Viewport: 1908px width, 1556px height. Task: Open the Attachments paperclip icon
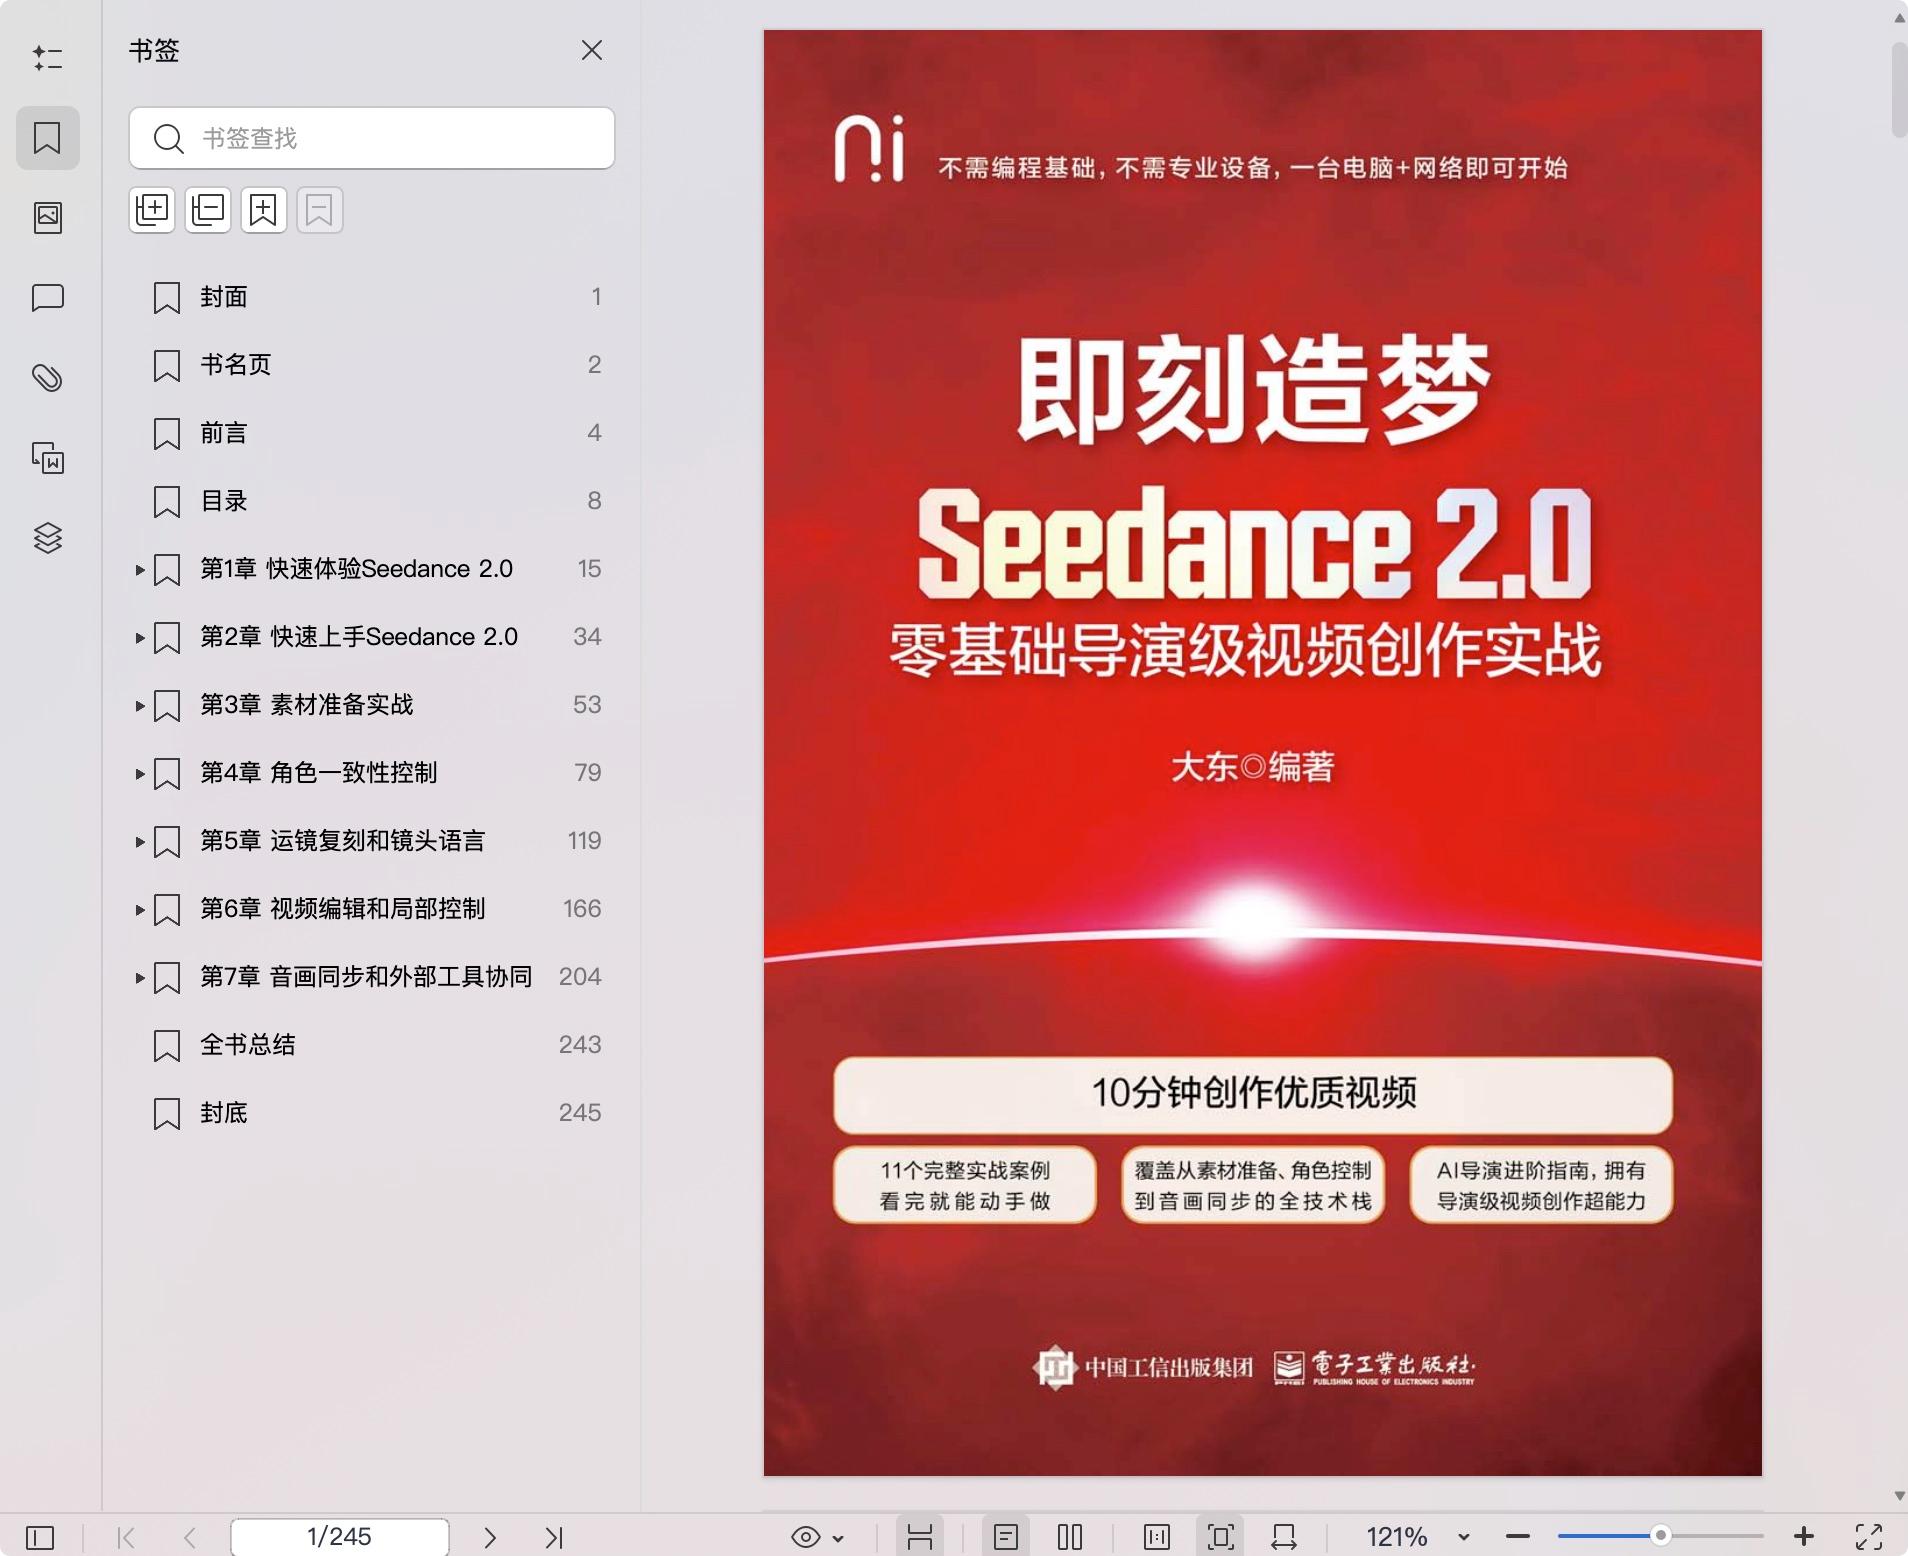point(47,378)
